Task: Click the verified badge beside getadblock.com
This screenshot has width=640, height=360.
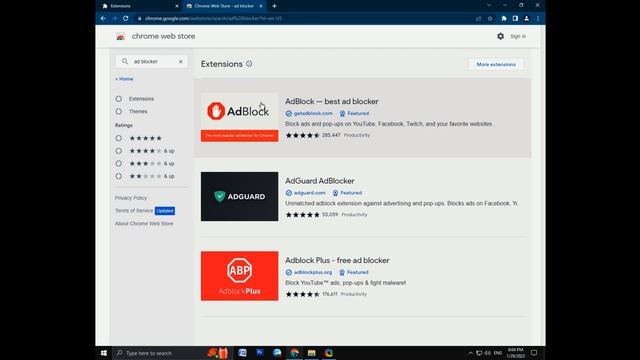Action: [289, 113]
